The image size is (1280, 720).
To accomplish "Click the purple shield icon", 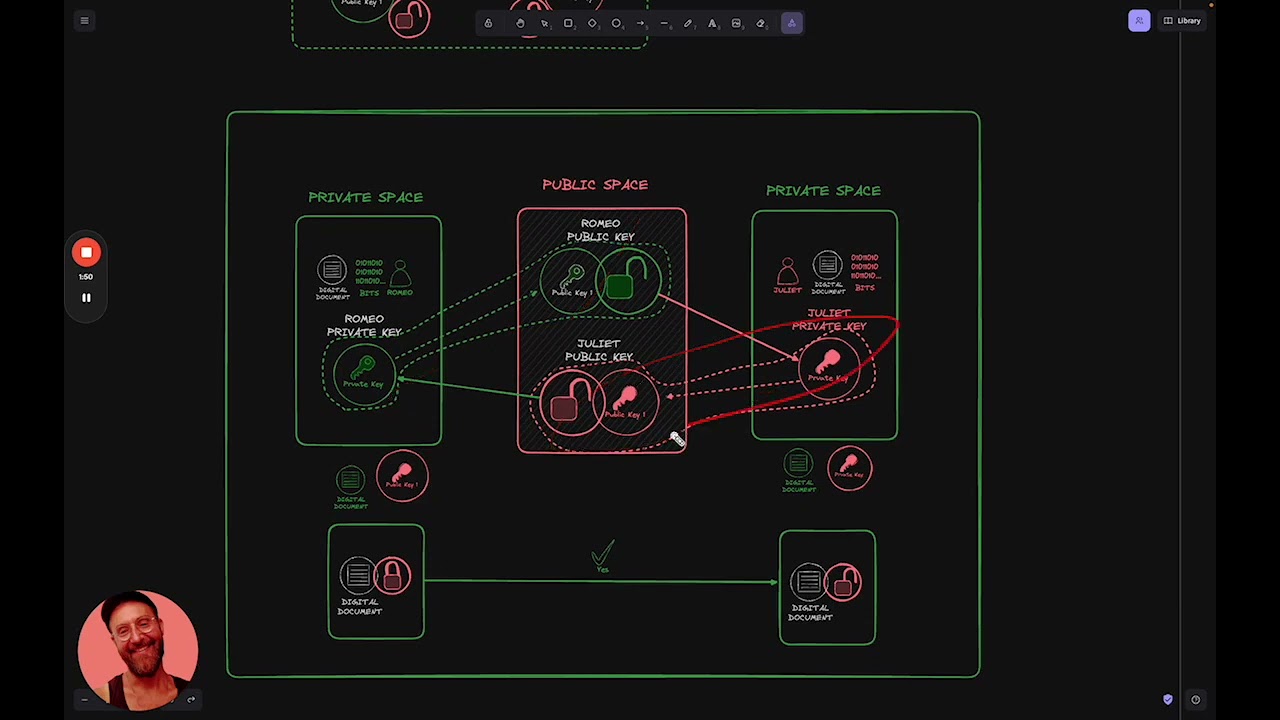I will tap(1168, 700).
